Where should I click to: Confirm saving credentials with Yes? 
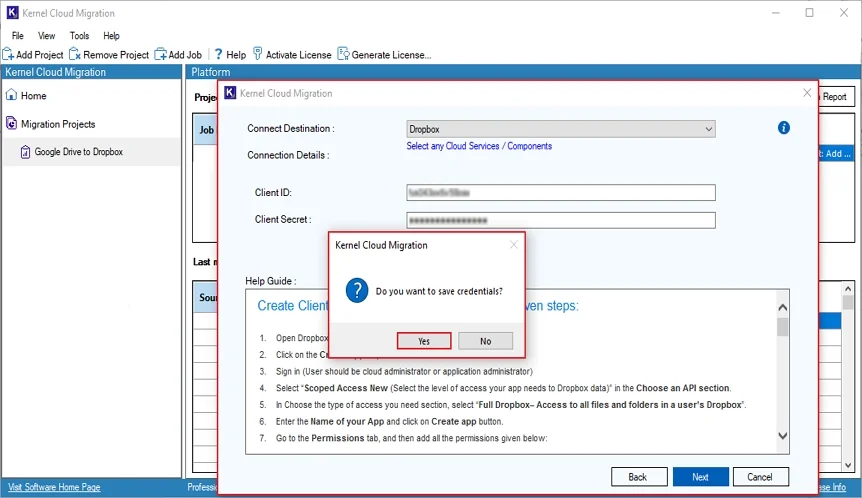424,341
